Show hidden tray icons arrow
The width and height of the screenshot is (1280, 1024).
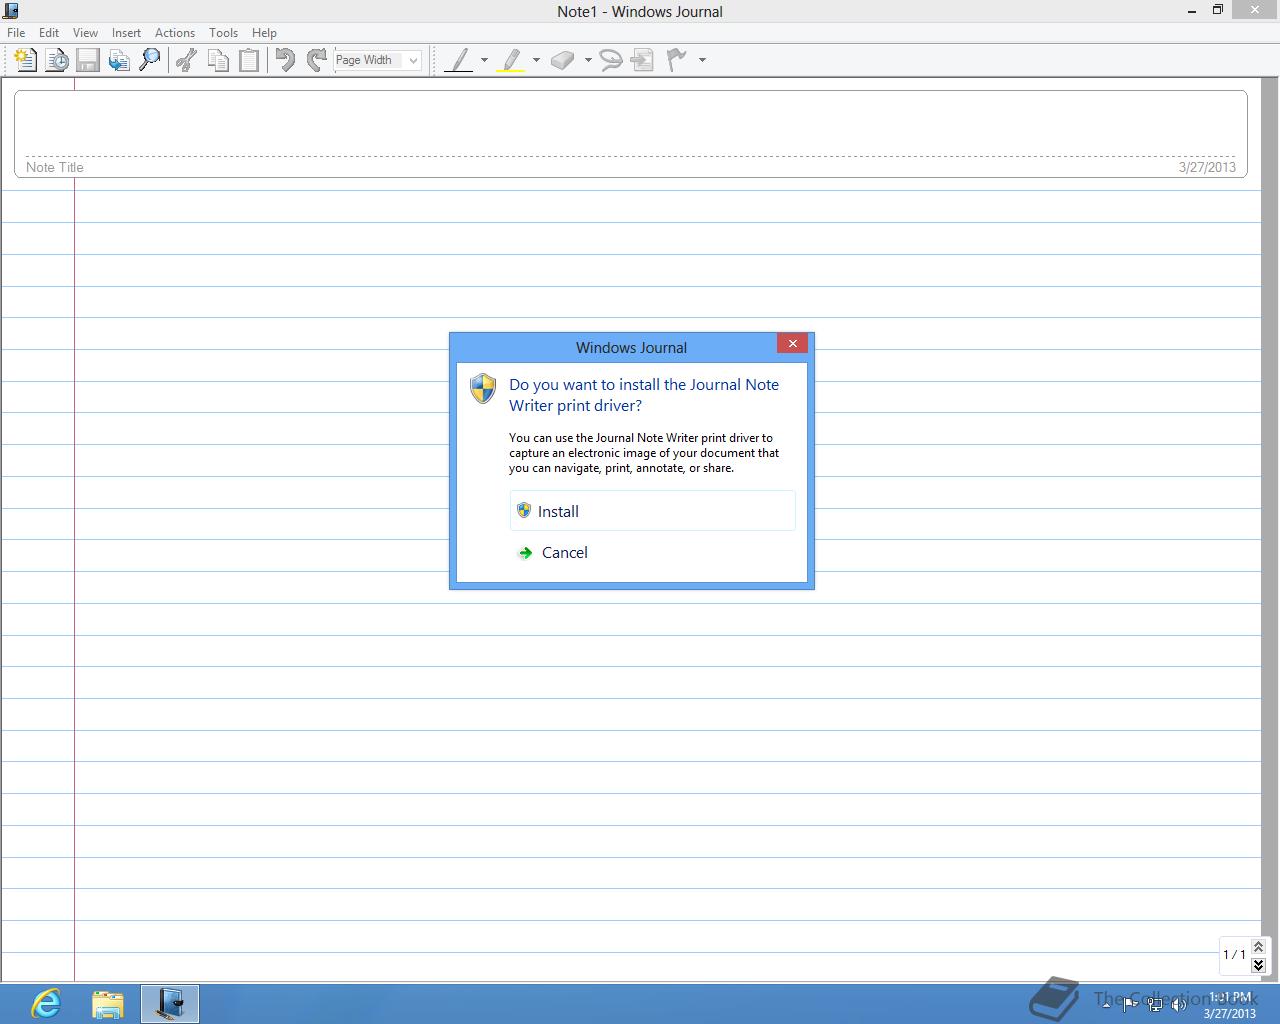(x=1105, y=1003)
